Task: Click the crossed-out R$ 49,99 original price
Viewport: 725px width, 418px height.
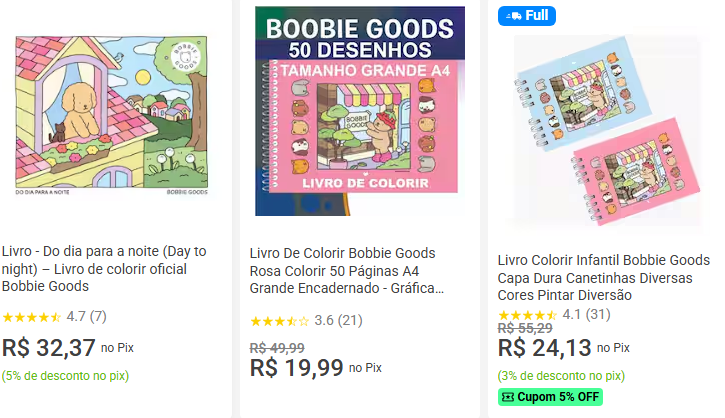Action: tap(277, 346)
